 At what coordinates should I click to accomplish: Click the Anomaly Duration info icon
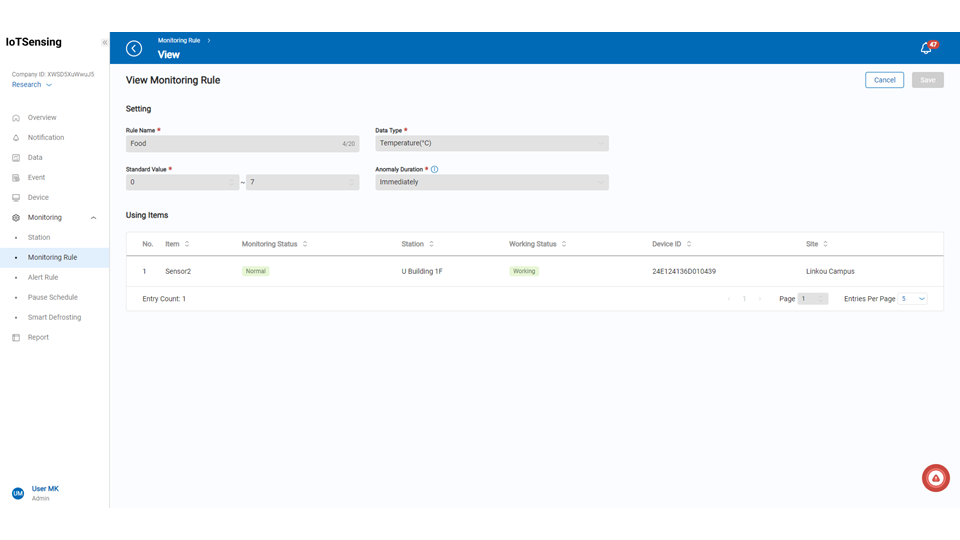click(x=435, y=170)
